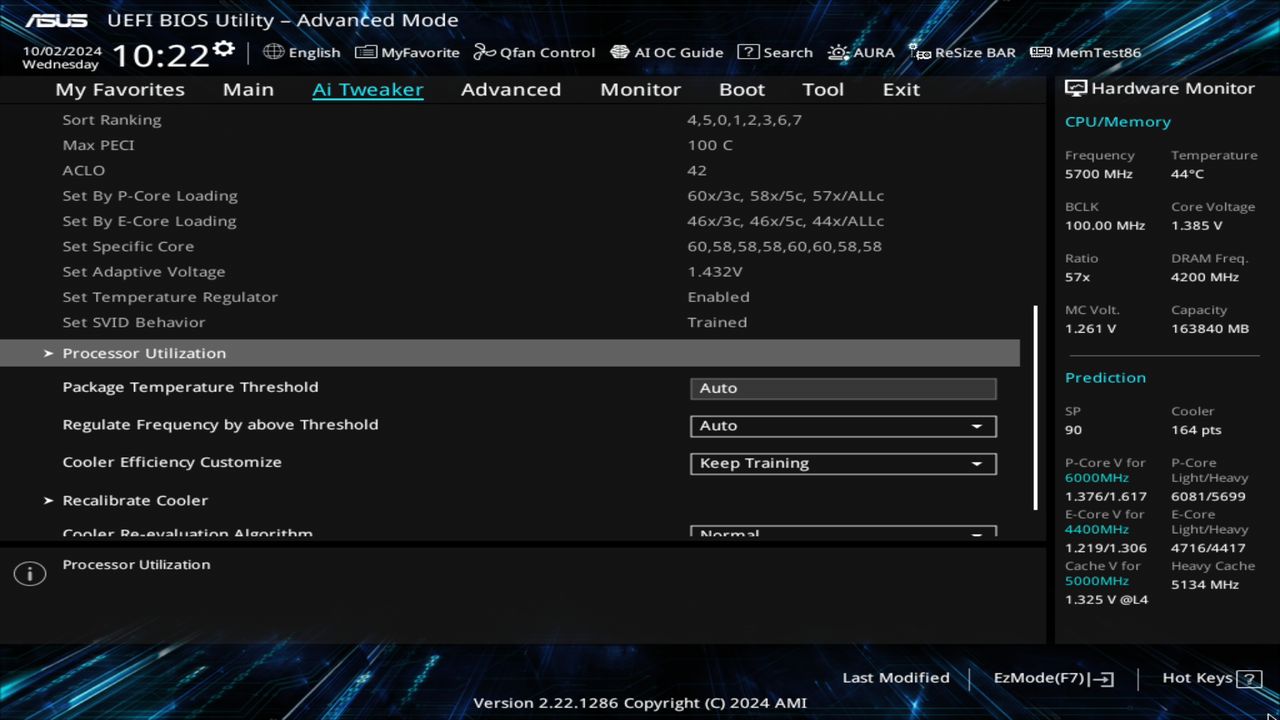Screen dimensions: 1280x720
Task: Open the Boot menu
Action: tap(742, 89)
